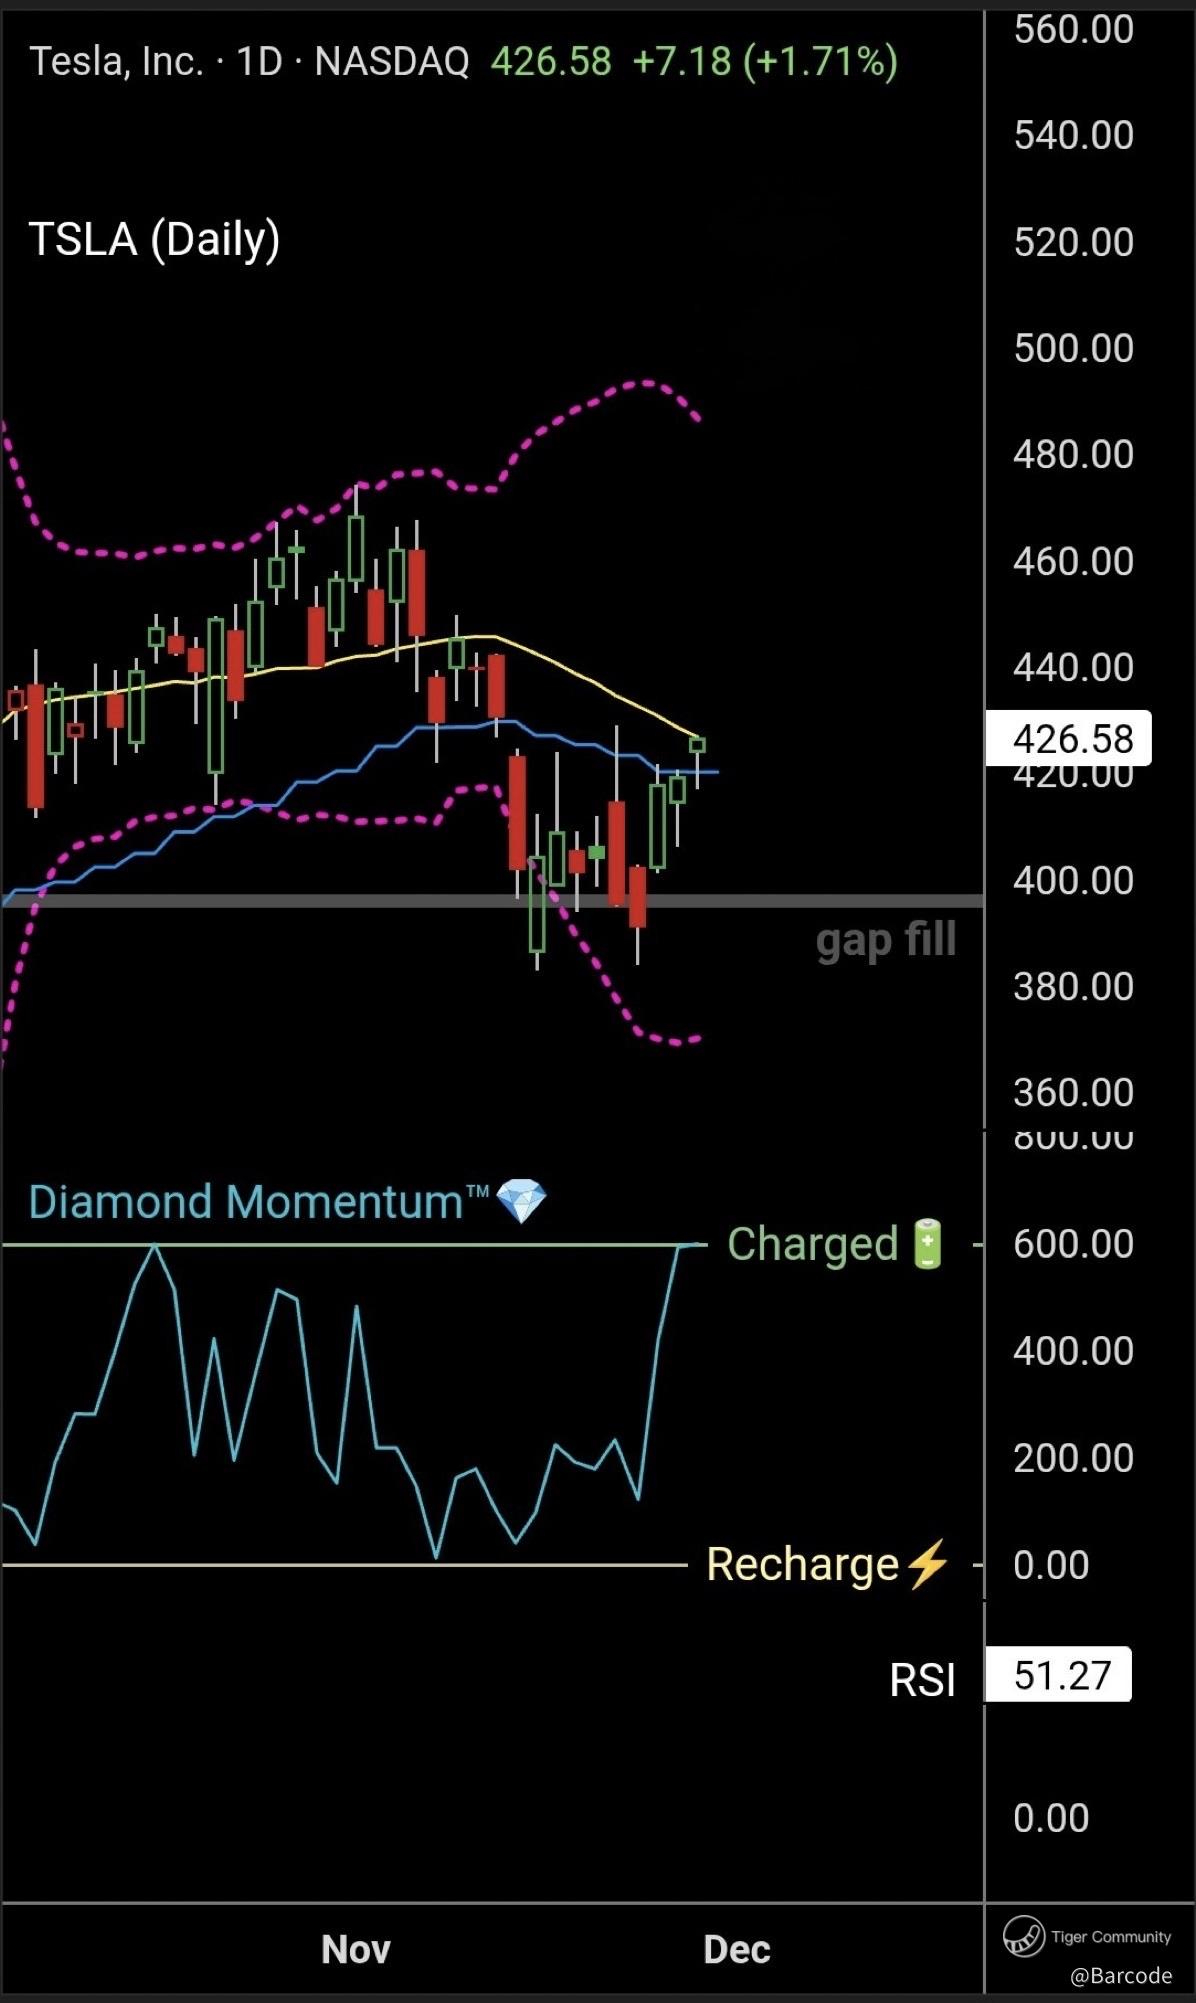Click the Charged level label

pos(812,1245)
